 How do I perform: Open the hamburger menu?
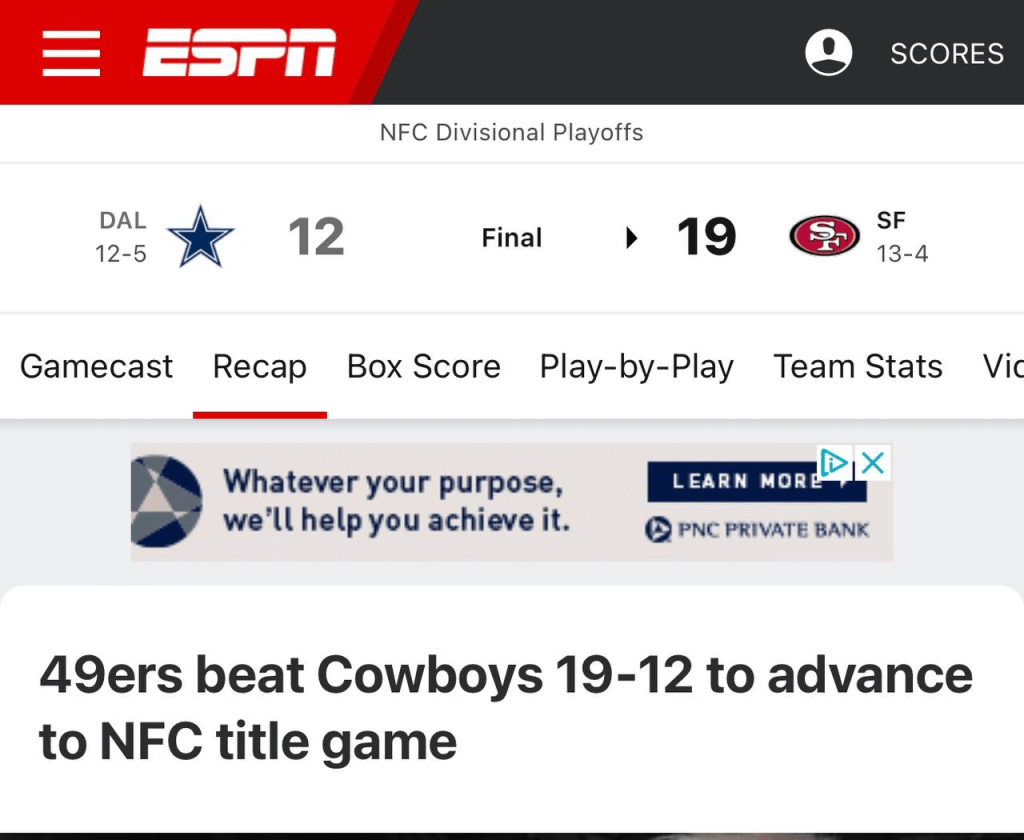71,52
